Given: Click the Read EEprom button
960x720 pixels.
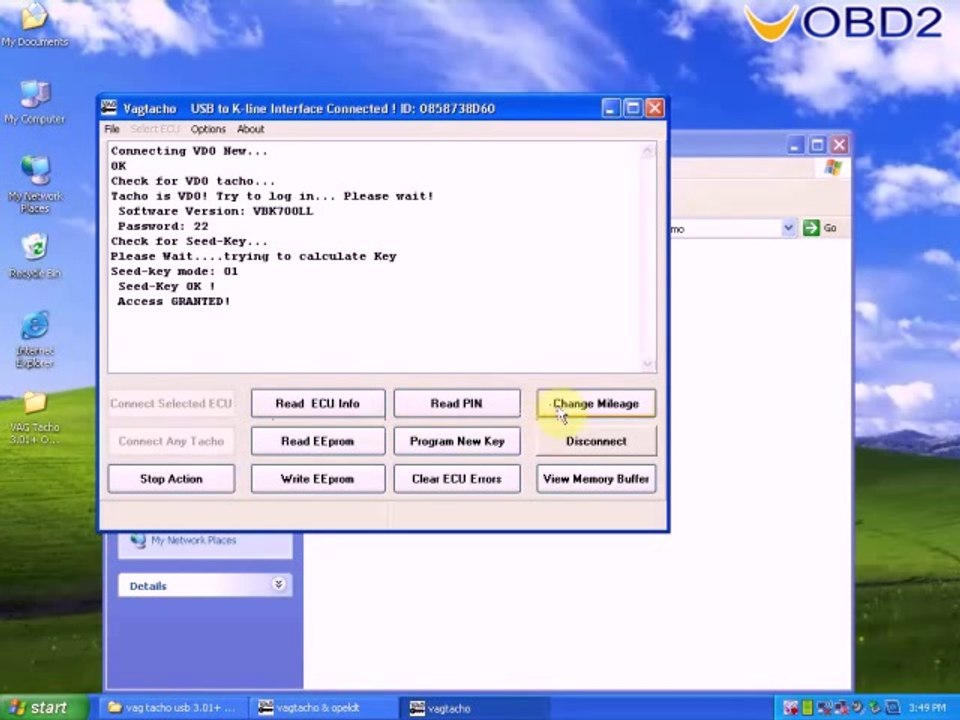Looking at the screenshot, I should [x=318, y=441].
